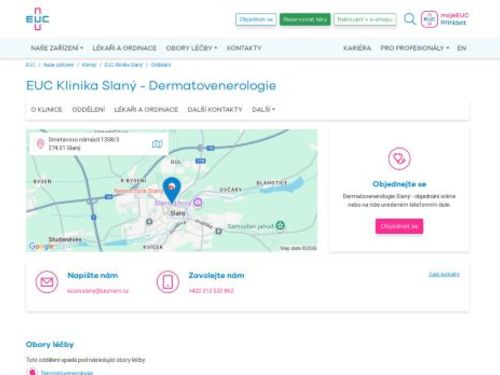Click the pink location pin icon by address
Image resolution: width=500 pixels, height=375 pixels.
[40, 144]
